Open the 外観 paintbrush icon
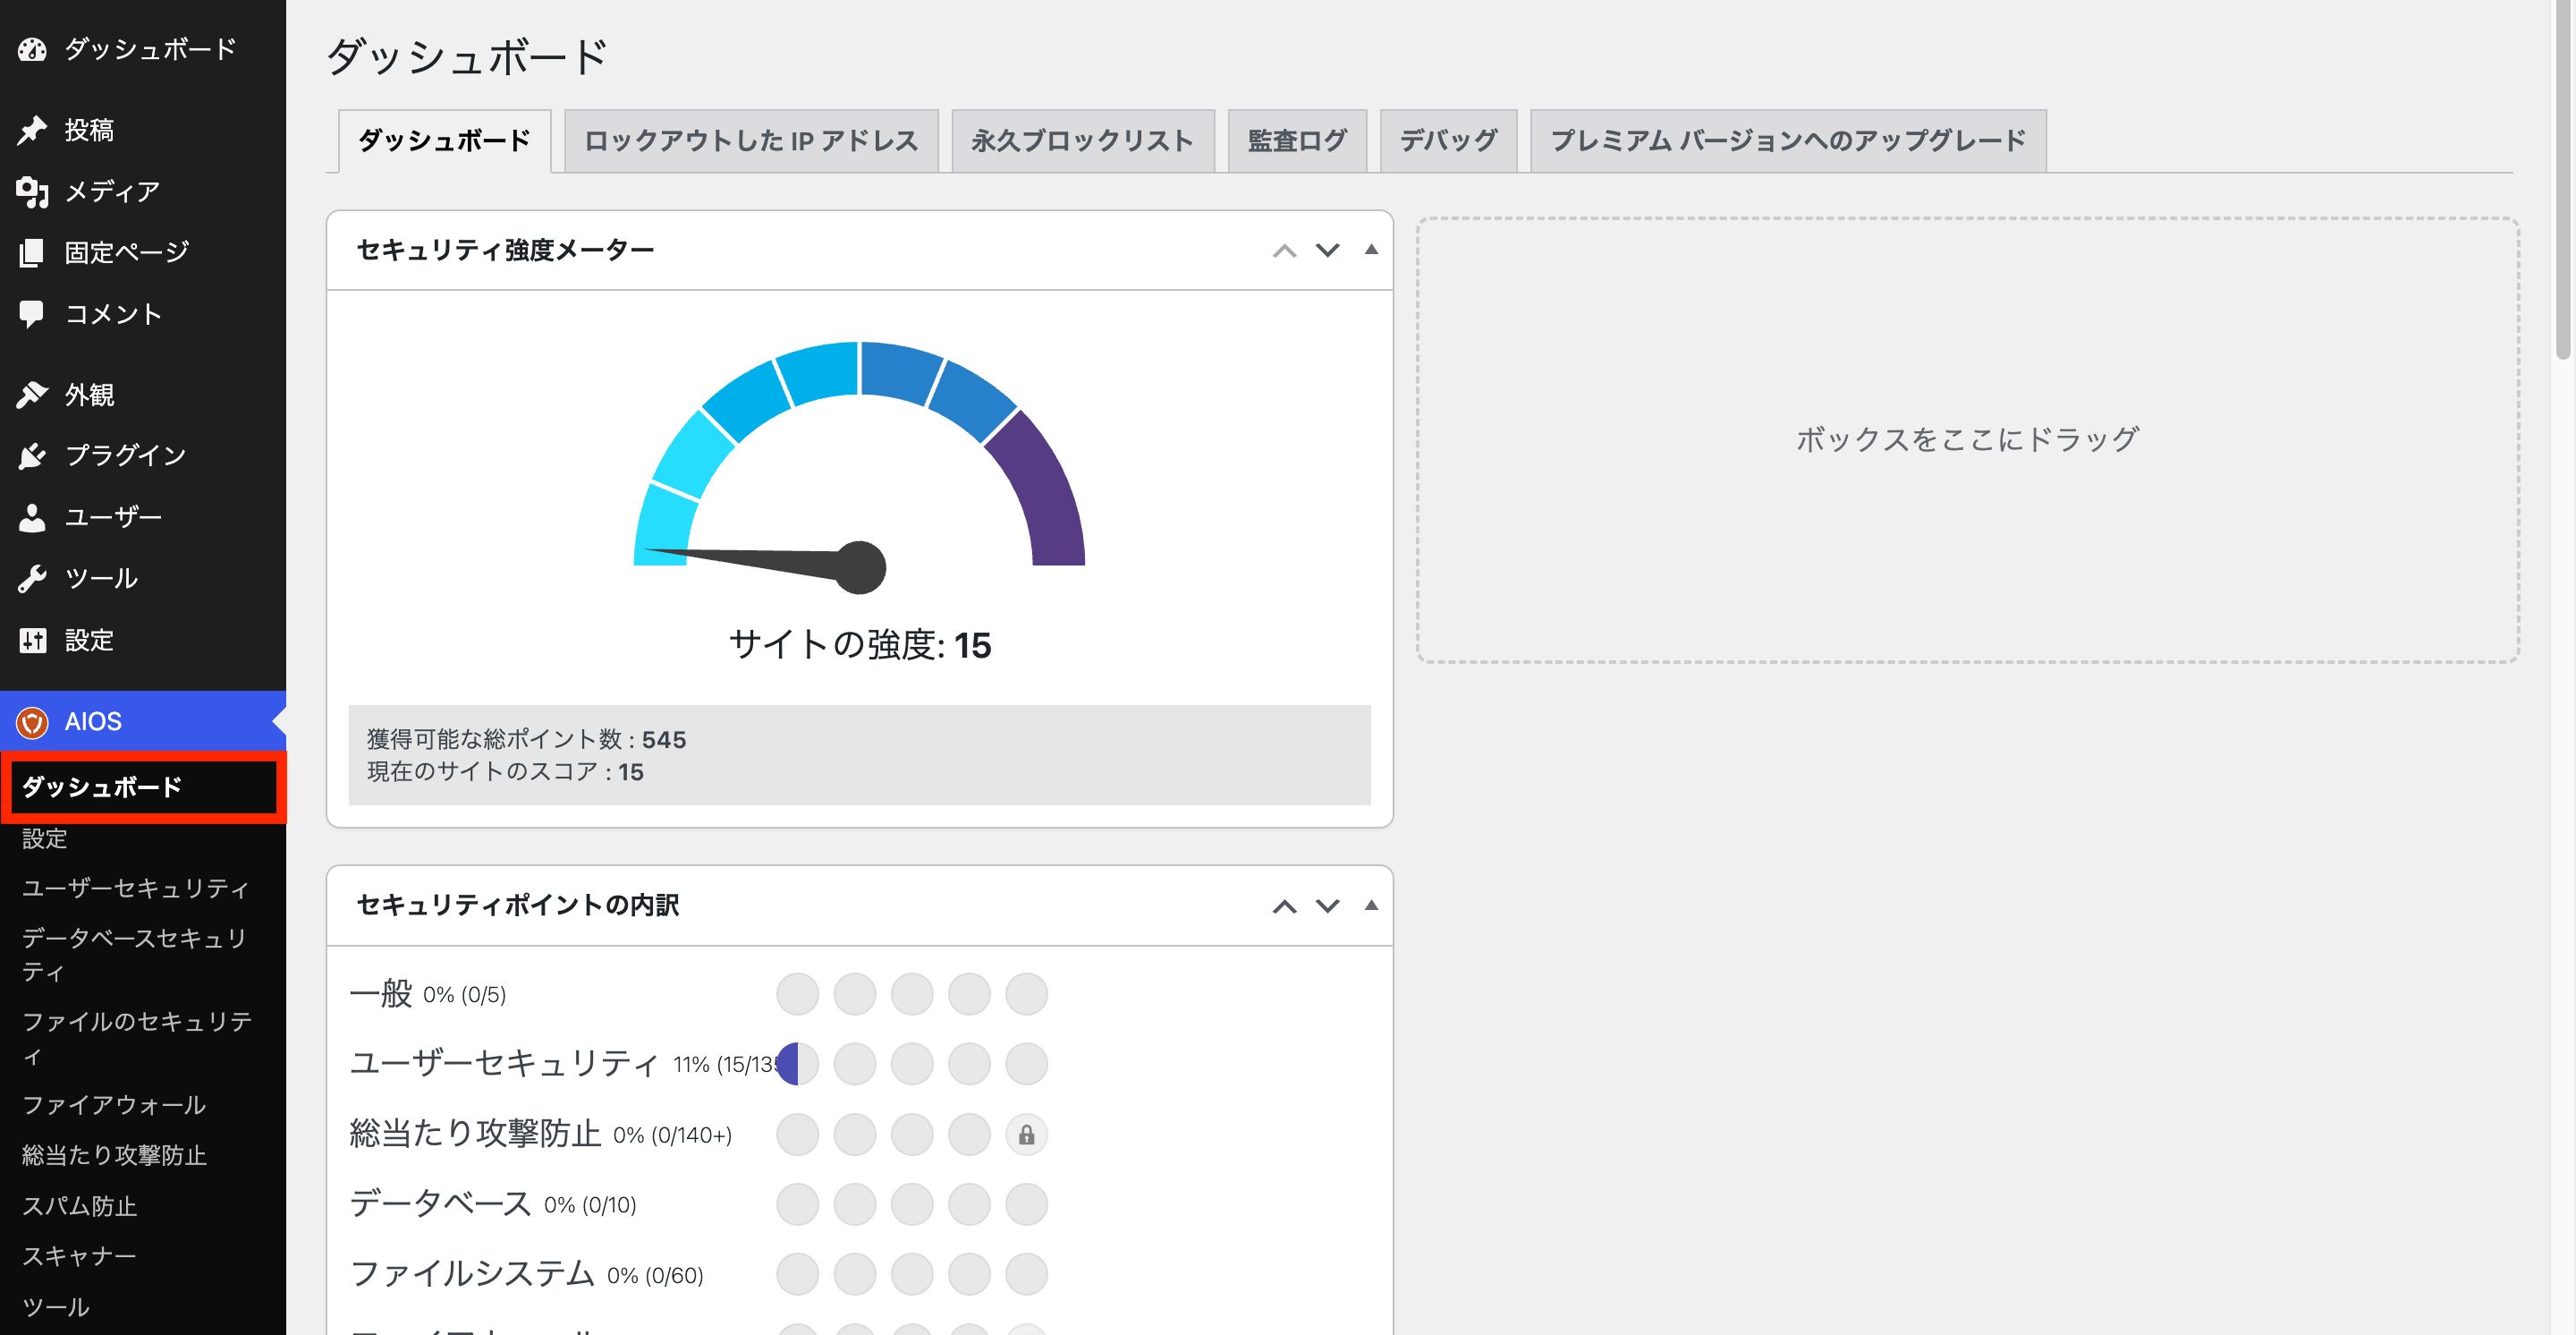The width and height of the screenshot is (2576, 1335). [32, 395]
